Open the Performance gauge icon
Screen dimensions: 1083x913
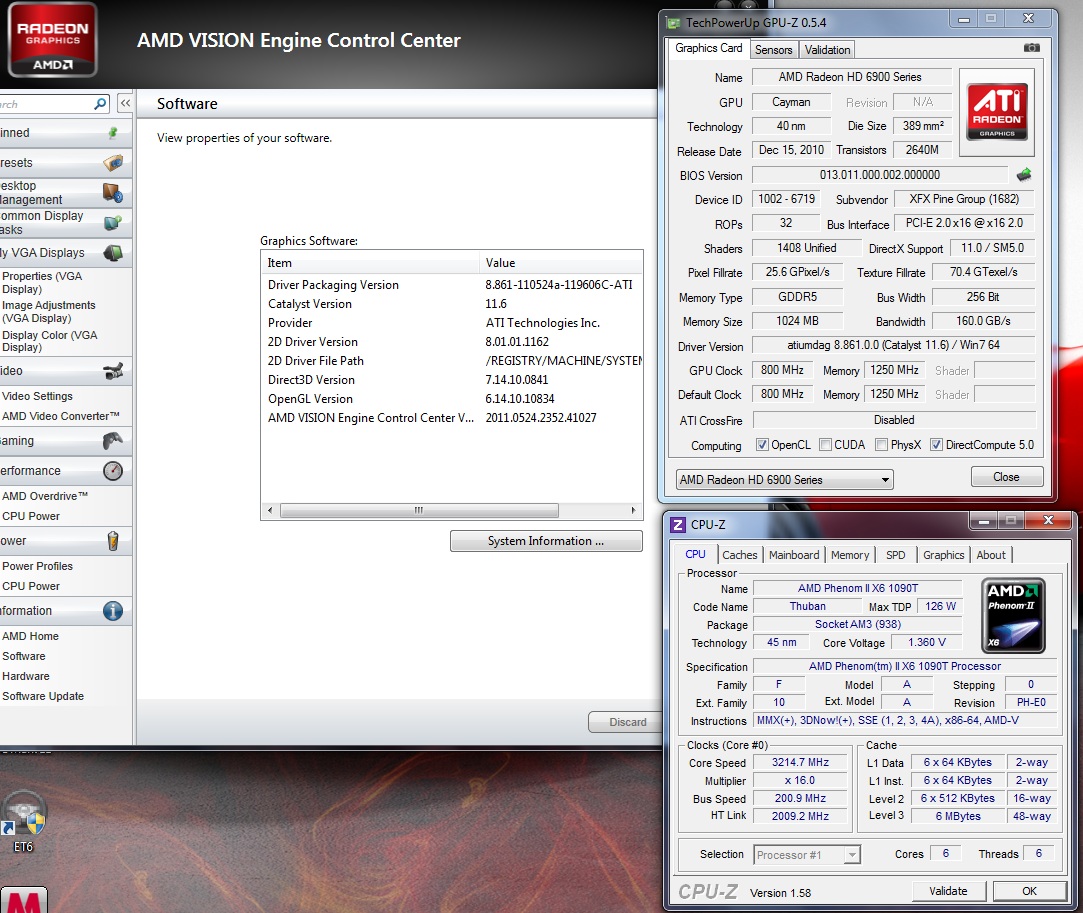[113, 471]
